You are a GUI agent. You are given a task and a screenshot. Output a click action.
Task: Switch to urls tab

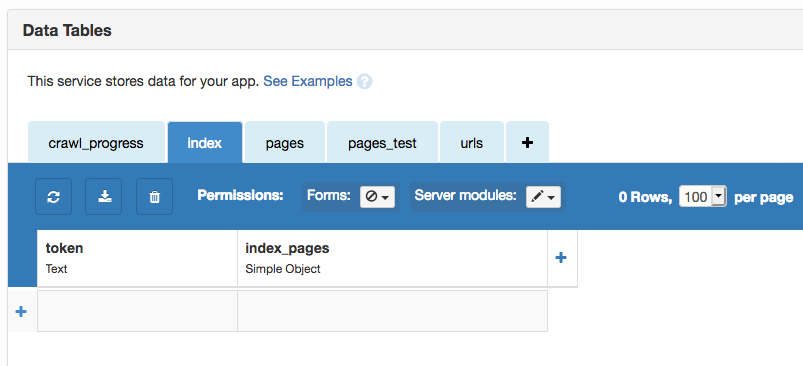pyautogui.click(x=472, y=142)
